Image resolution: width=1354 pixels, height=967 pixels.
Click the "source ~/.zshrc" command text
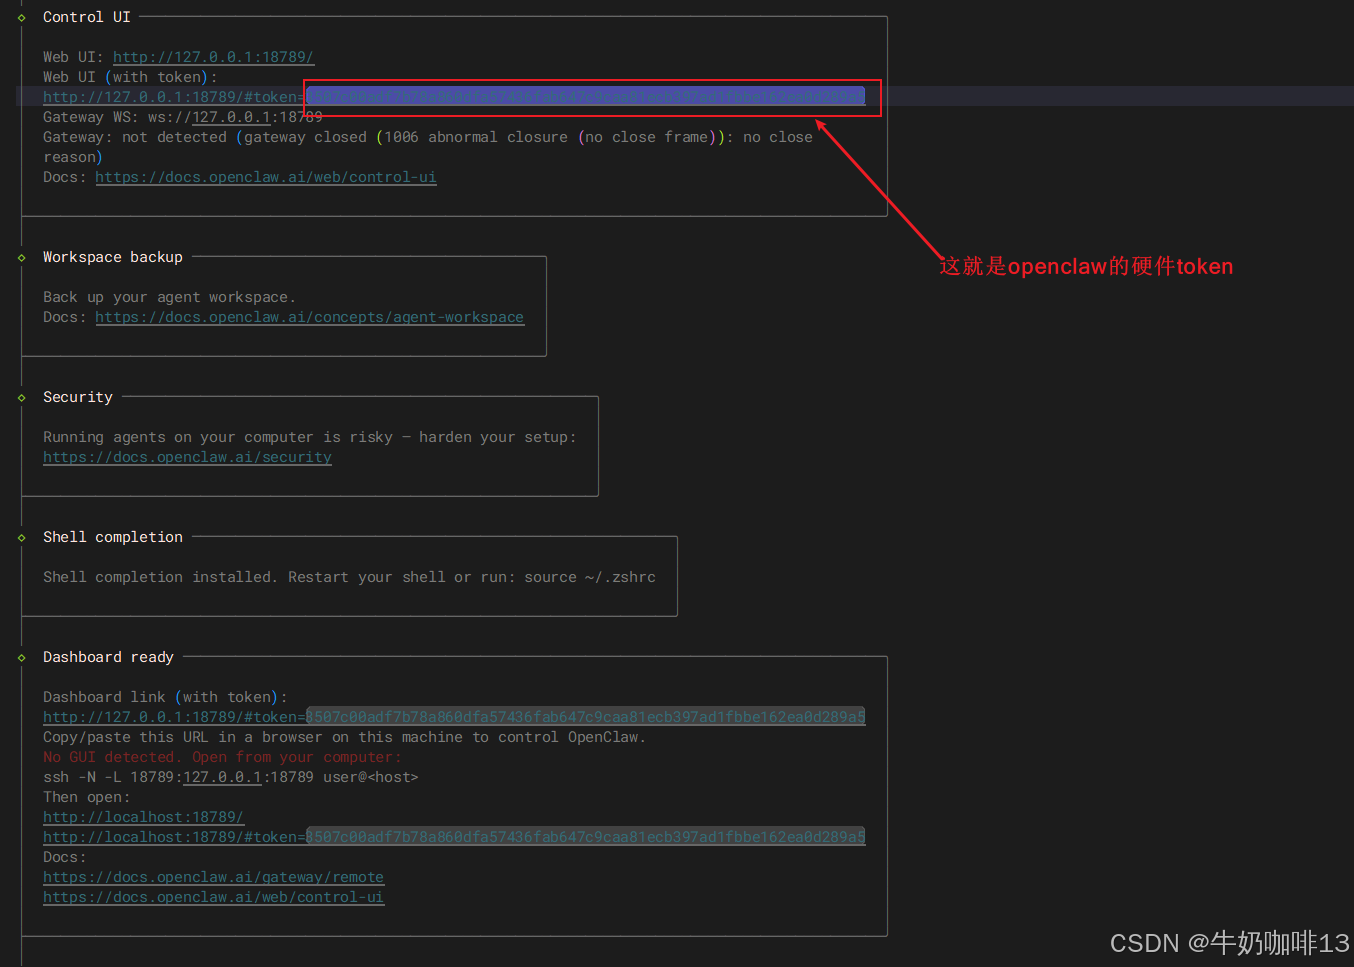[590, 577]
